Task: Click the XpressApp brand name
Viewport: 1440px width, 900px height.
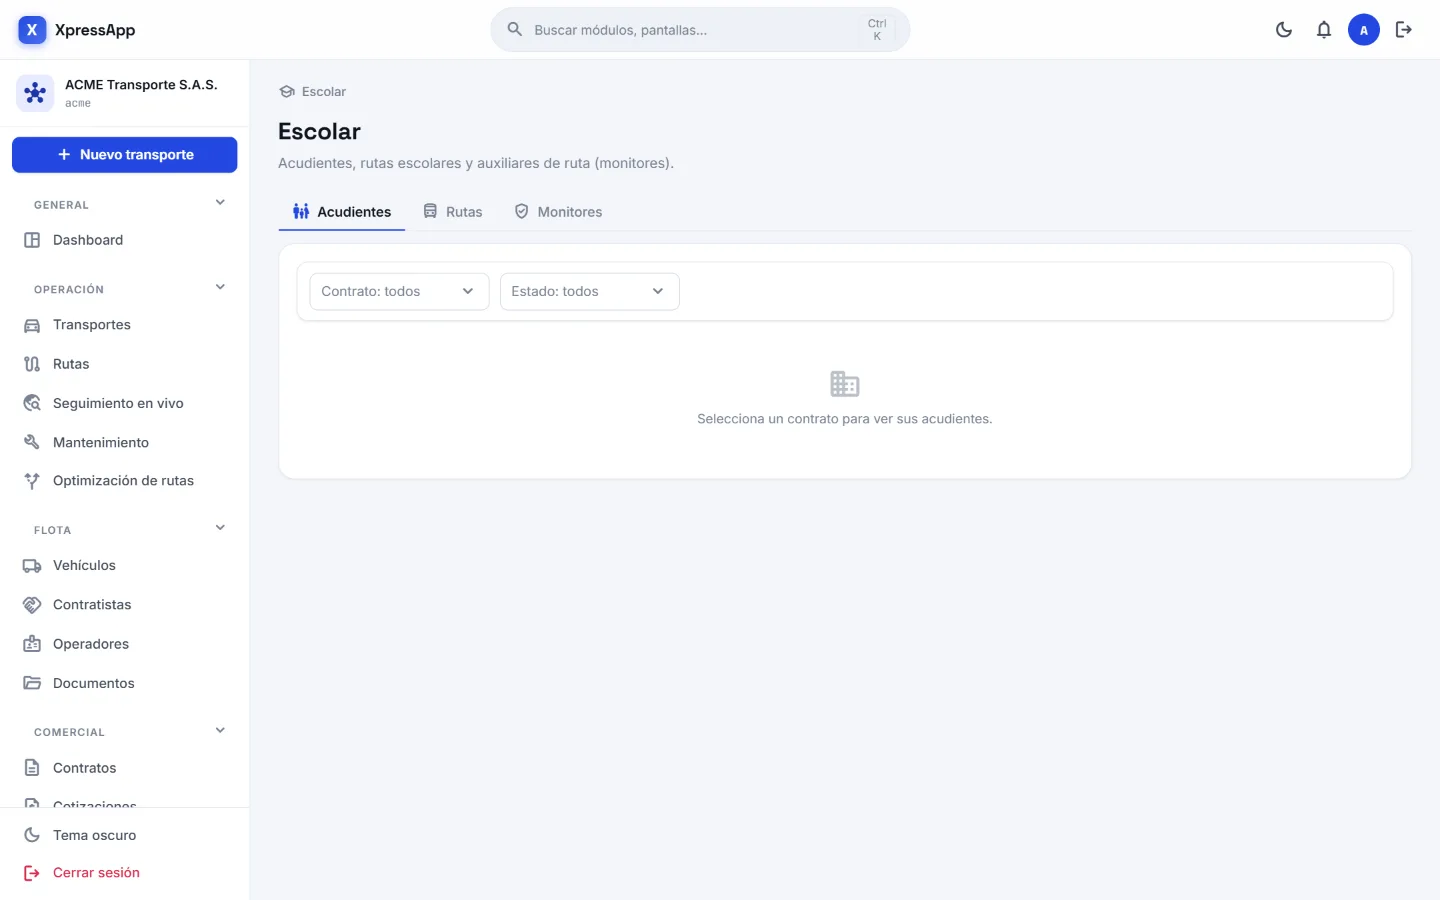Action: [95, 30]
